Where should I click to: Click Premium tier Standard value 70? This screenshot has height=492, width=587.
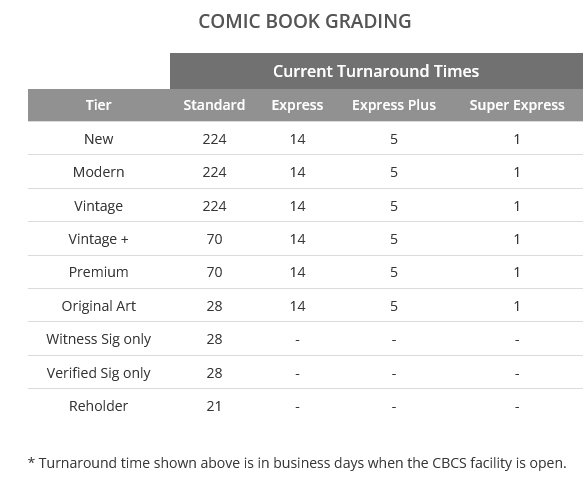point(215,272)
